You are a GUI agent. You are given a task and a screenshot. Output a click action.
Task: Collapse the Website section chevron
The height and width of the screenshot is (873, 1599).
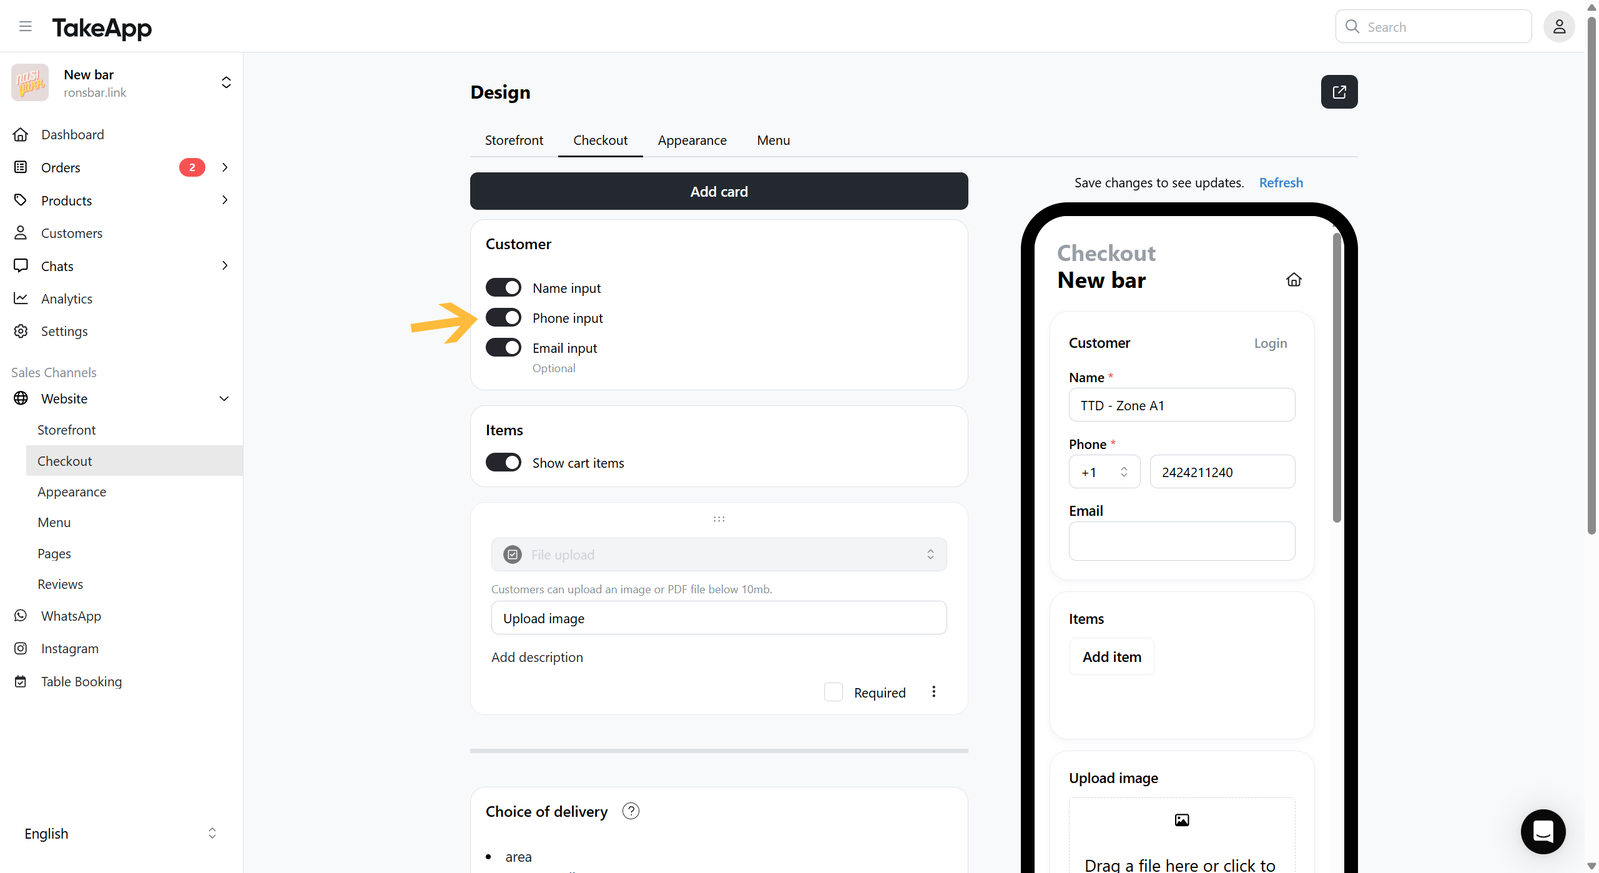tap(224, 398)
